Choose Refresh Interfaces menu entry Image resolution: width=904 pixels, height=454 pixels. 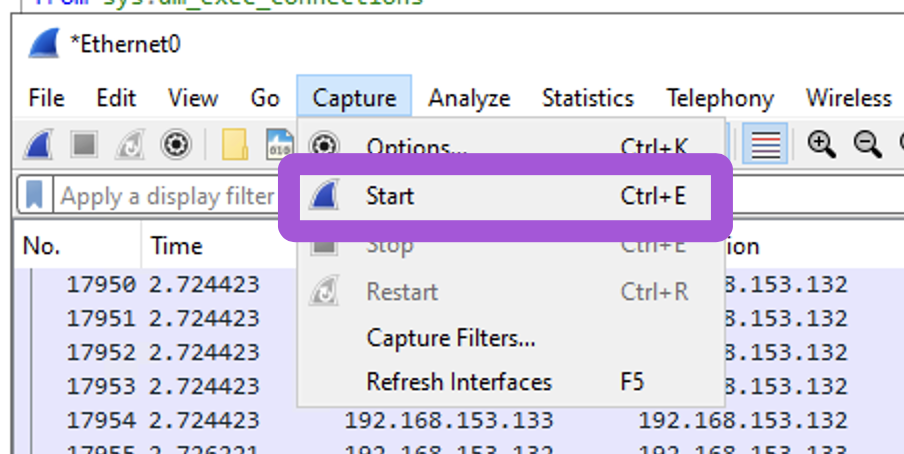point(510,382)
